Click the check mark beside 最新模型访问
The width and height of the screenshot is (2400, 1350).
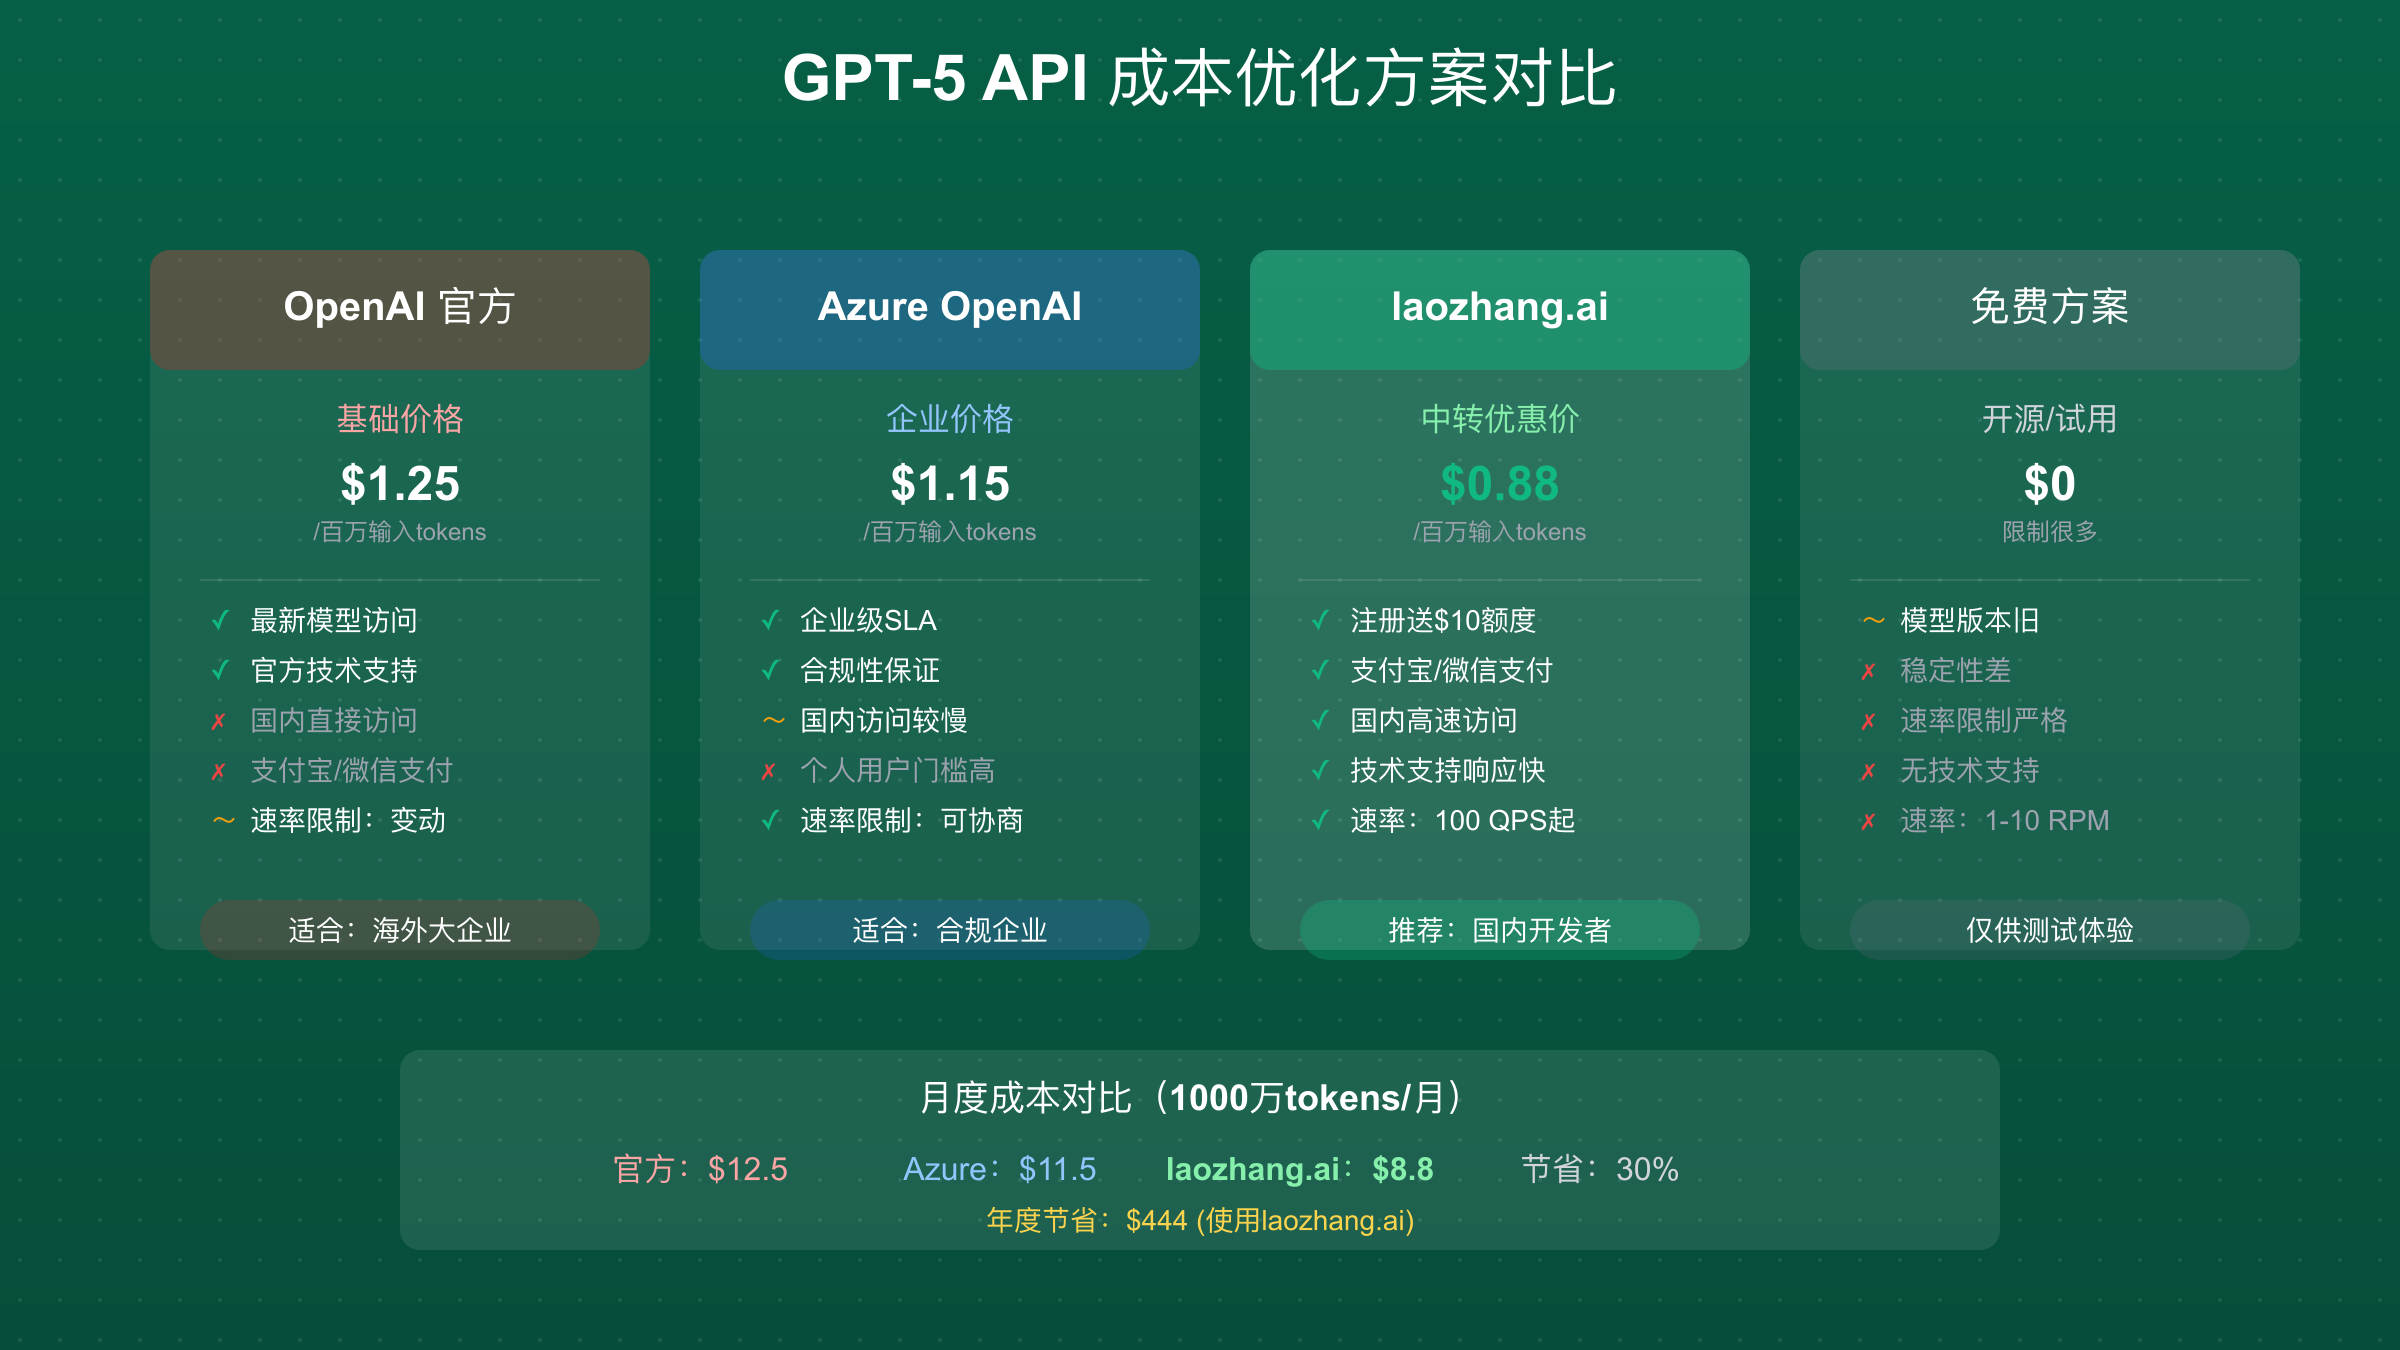pos(221,621)
